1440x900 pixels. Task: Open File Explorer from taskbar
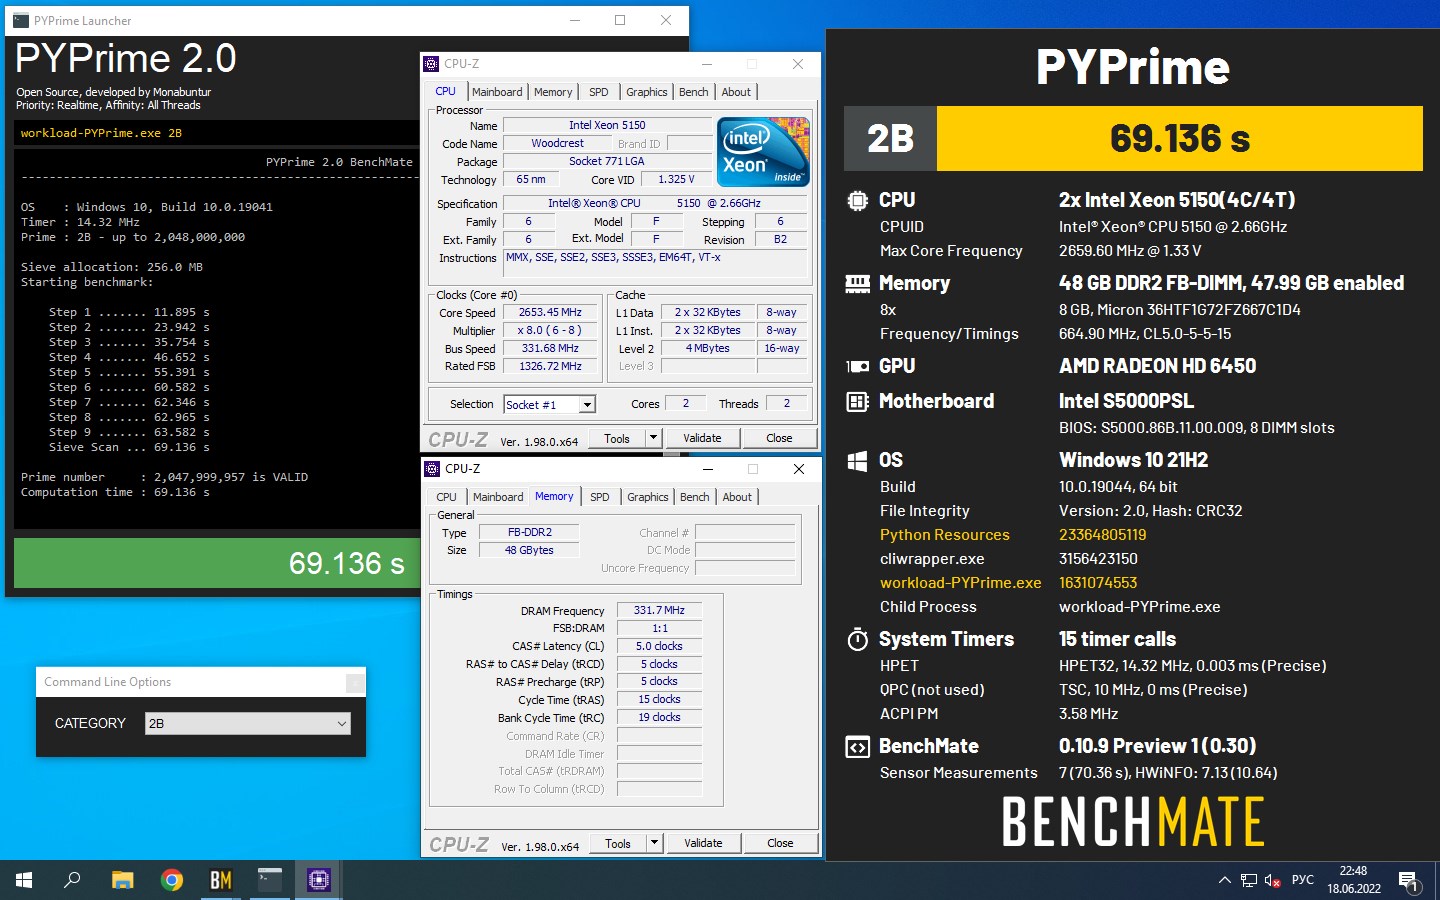(x=122, y=880)
